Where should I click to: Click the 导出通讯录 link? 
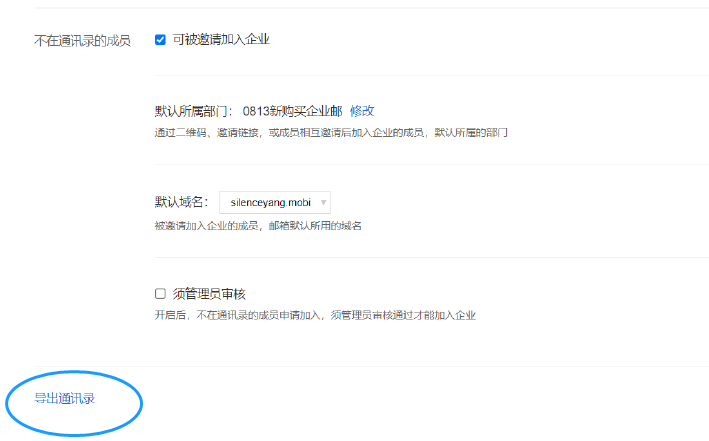(x=65, y=398)
